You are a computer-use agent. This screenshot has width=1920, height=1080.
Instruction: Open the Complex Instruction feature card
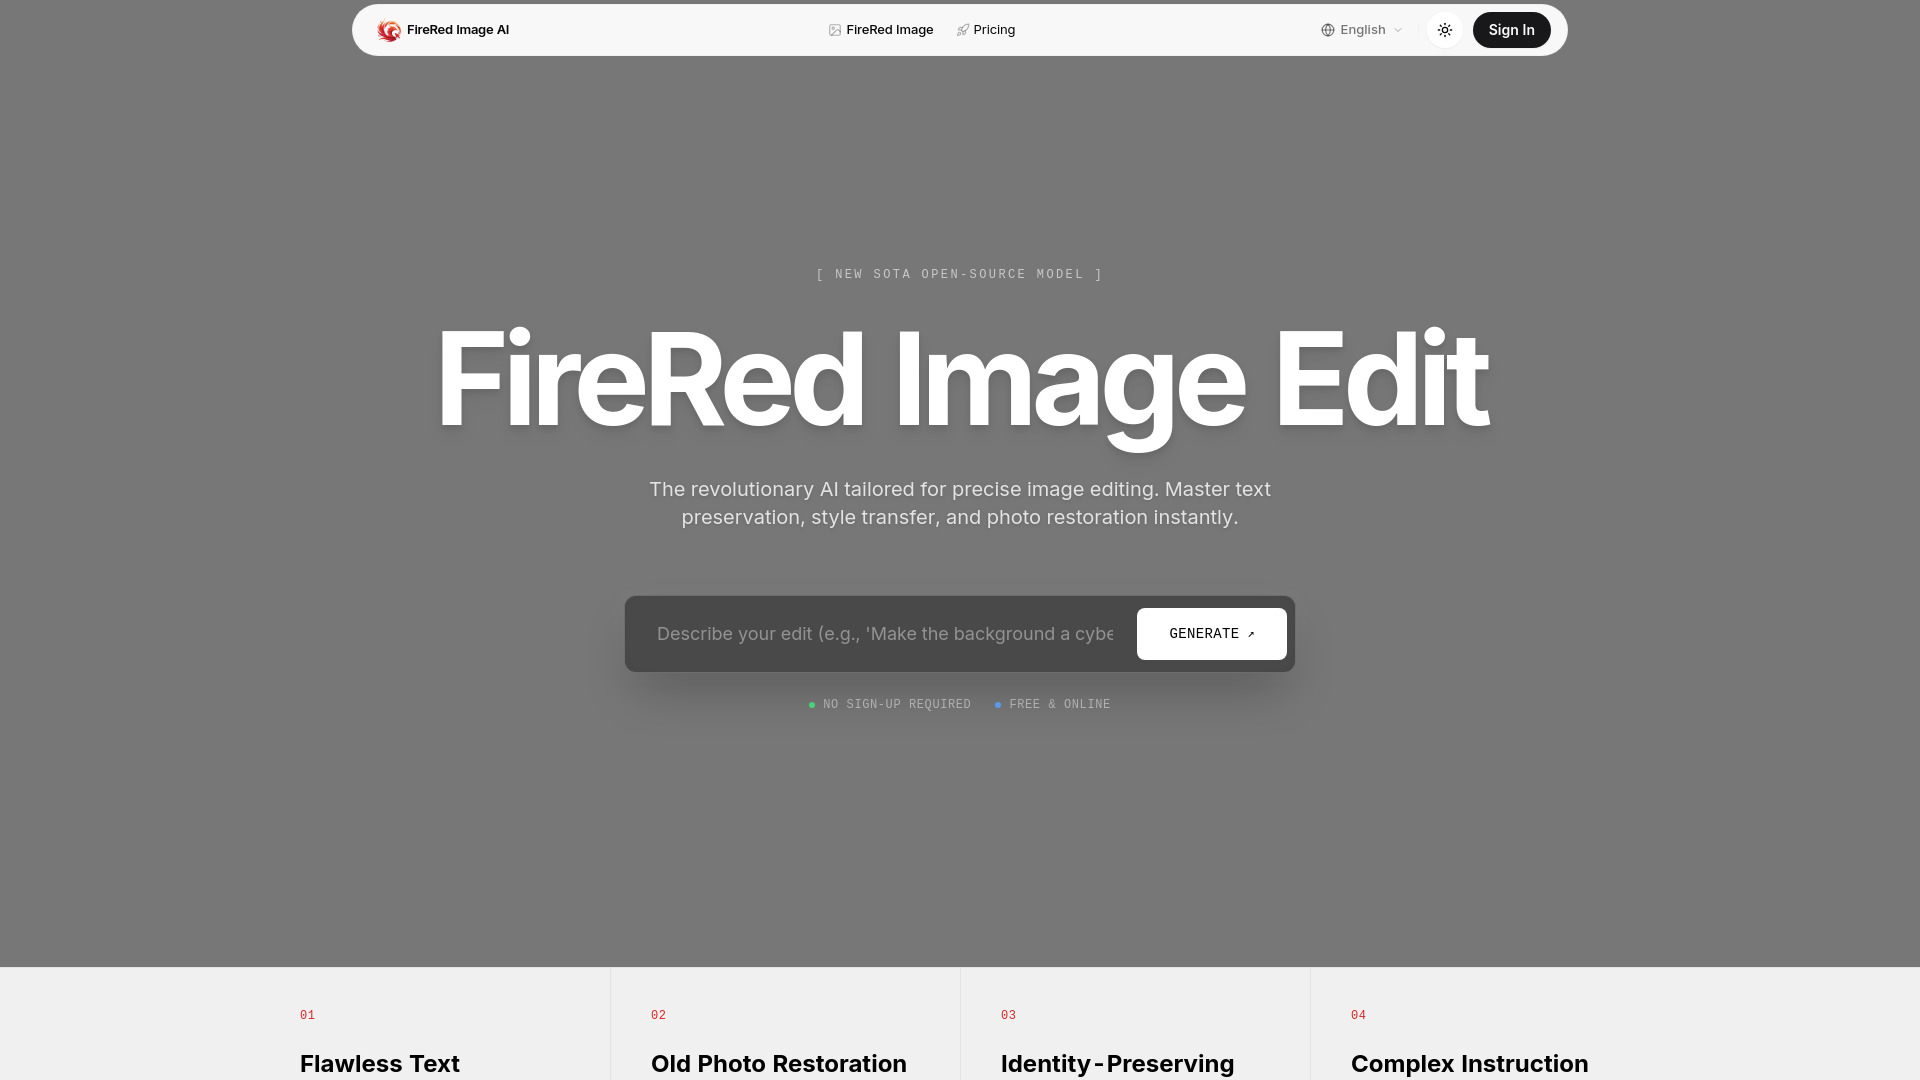point(1469,1063)
